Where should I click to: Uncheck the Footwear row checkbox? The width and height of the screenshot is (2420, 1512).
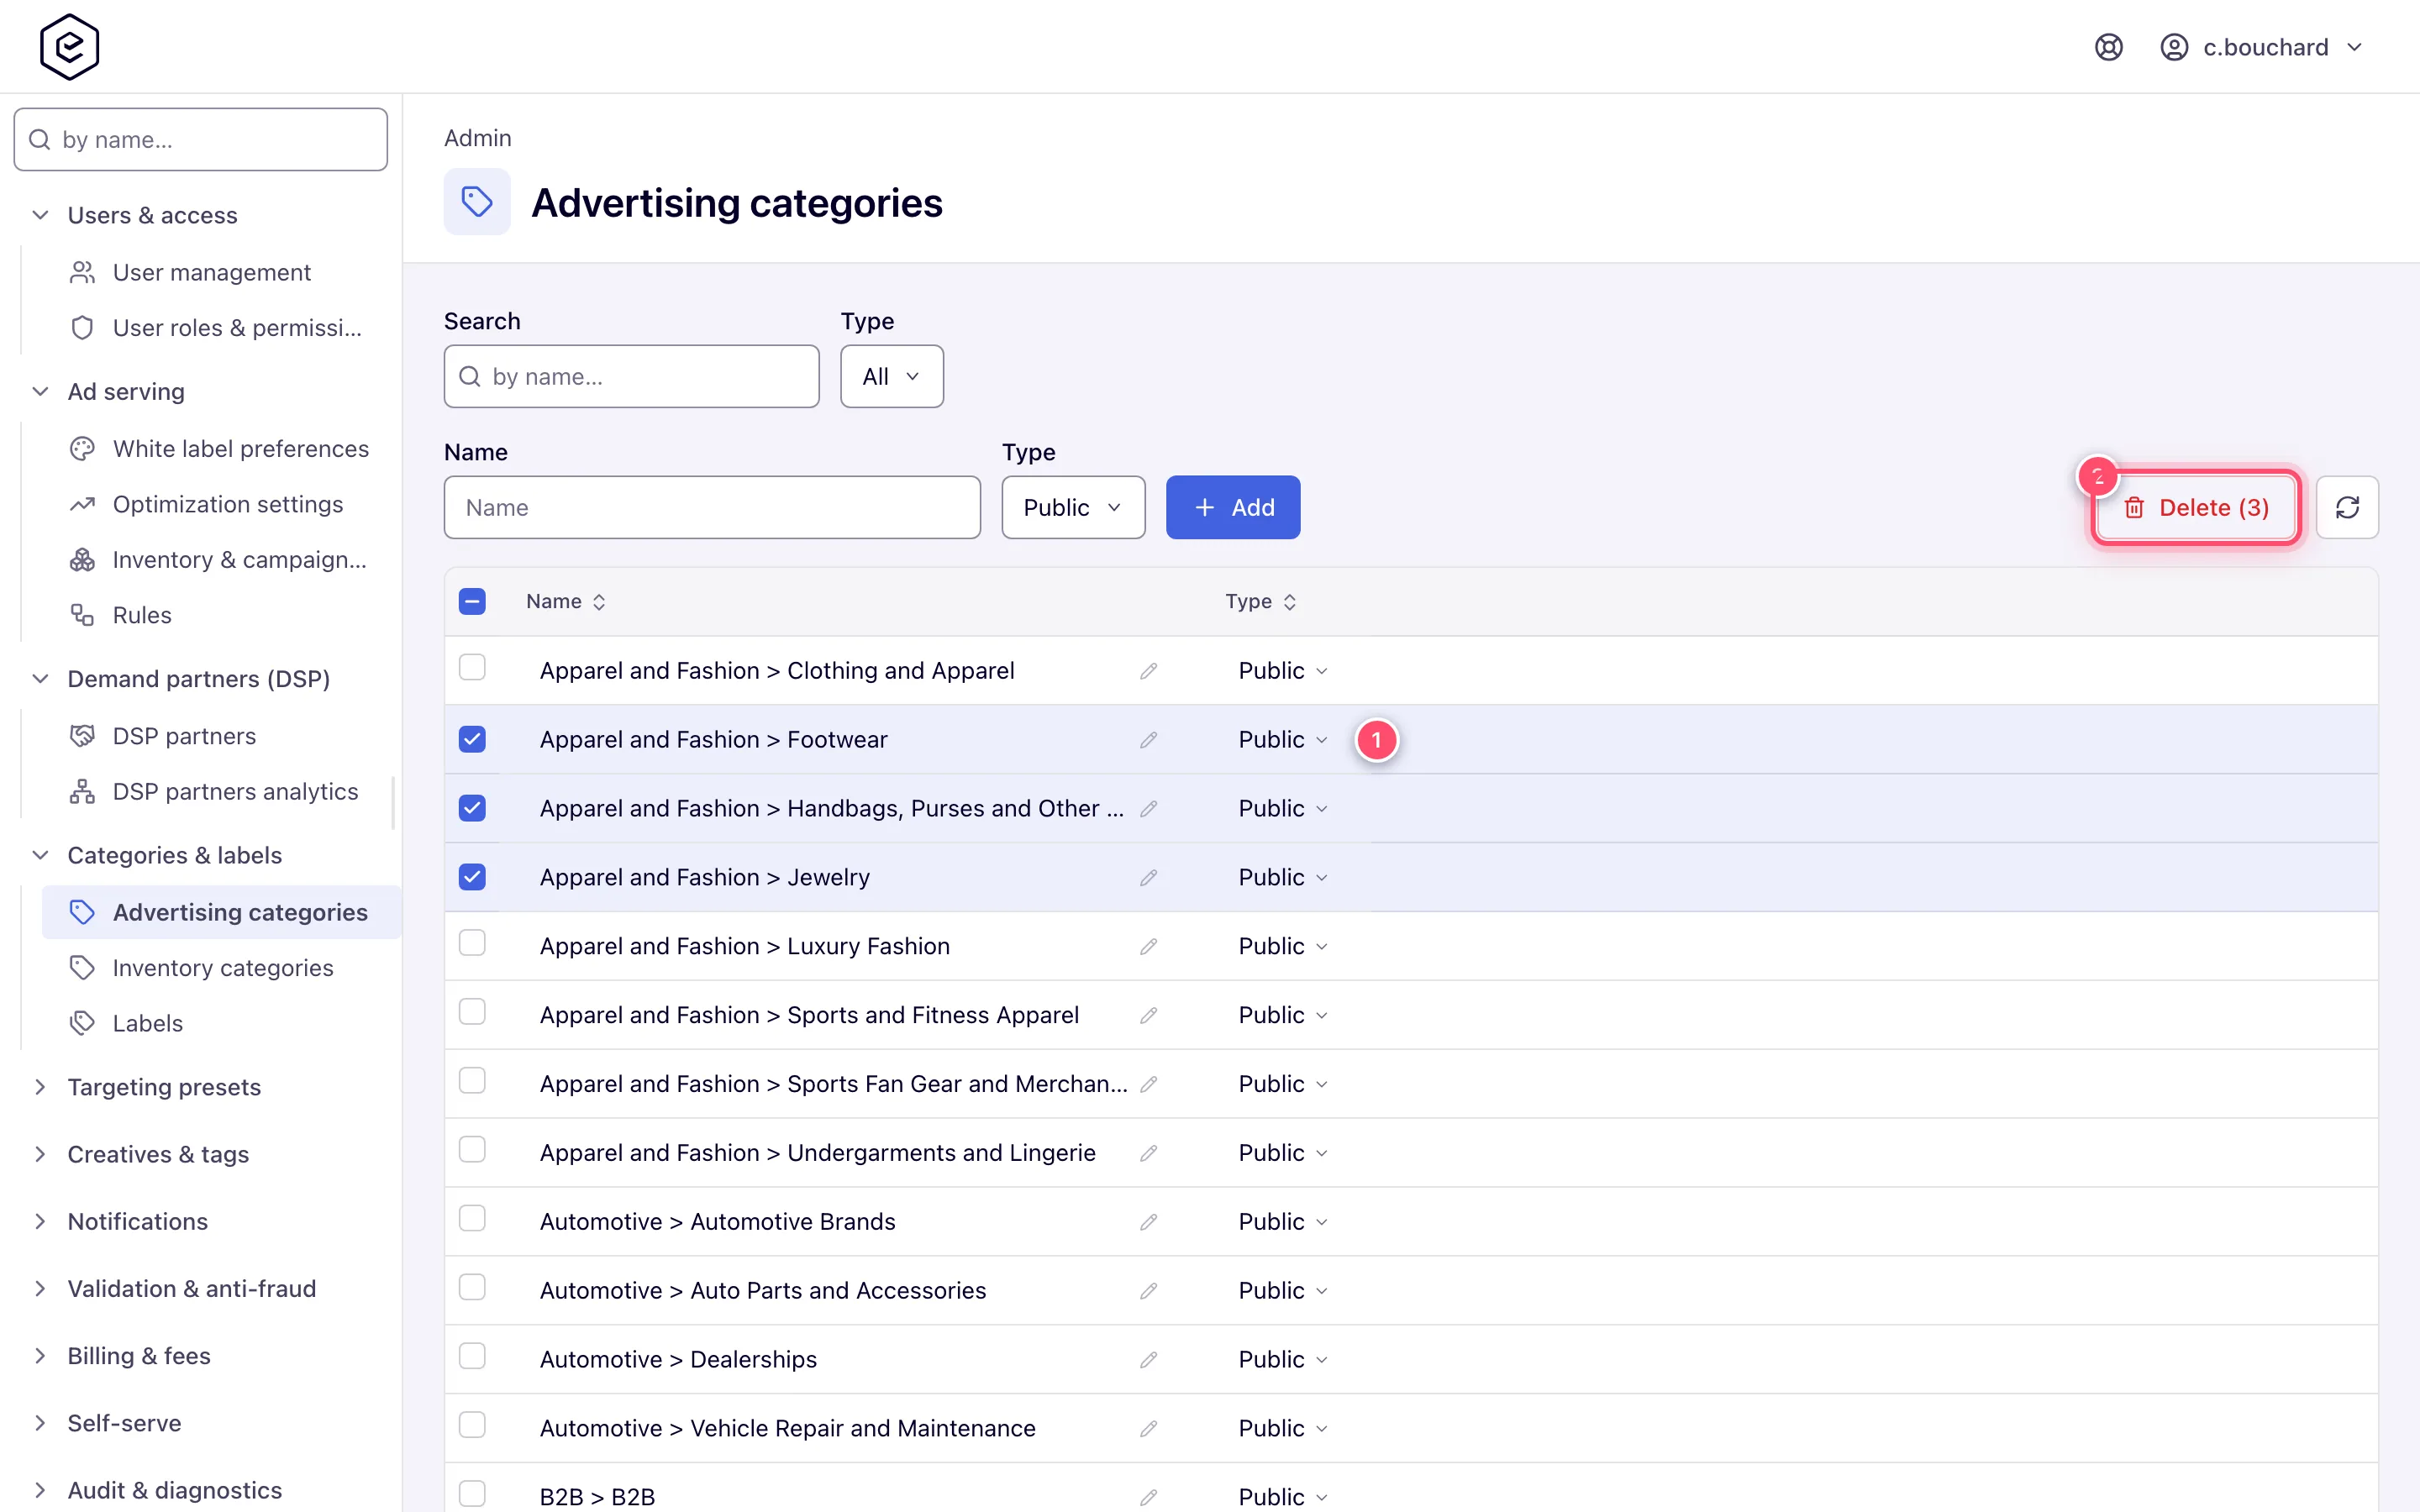[472, 739]
